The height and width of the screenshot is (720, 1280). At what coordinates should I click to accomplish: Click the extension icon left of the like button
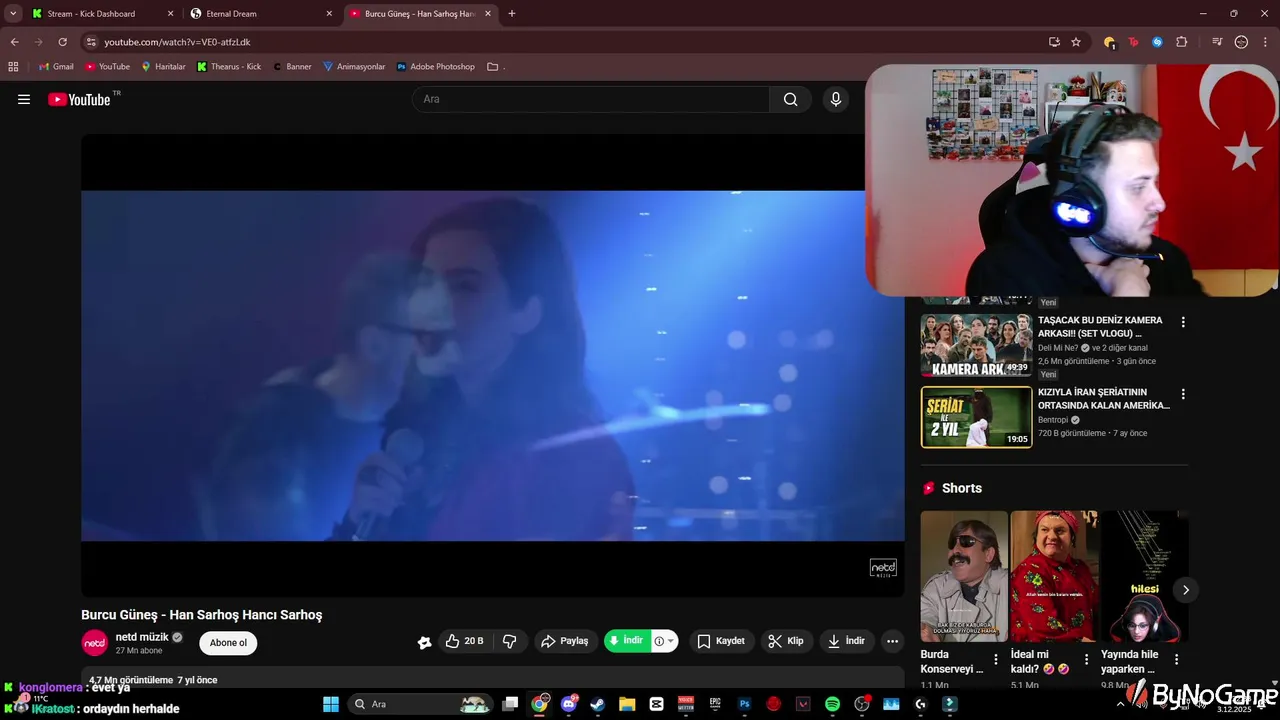424,642
